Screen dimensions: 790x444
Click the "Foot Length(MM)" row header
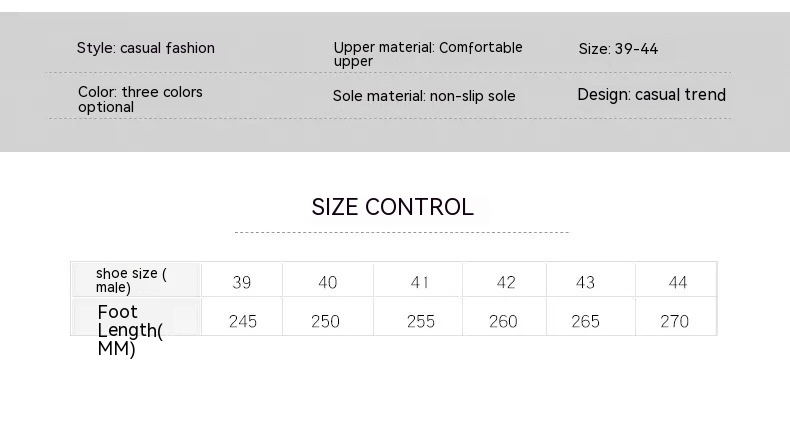130,330
